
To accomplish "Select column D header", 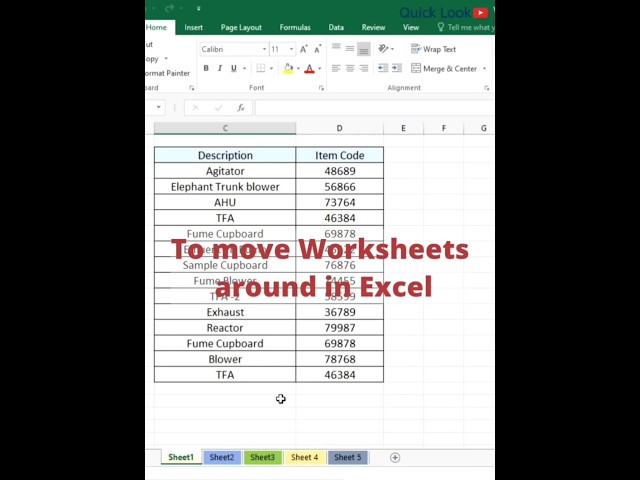I will tap(340, 128).
